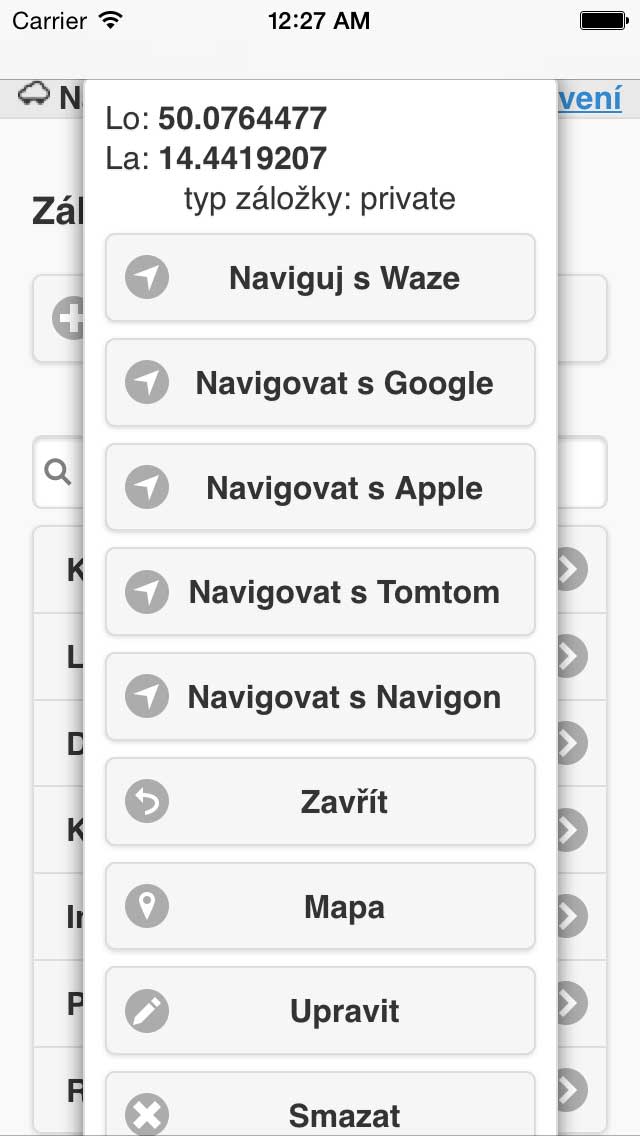
Task: Tap the arrow icon on Navigovat s Apple
Action: coord(147,488)
